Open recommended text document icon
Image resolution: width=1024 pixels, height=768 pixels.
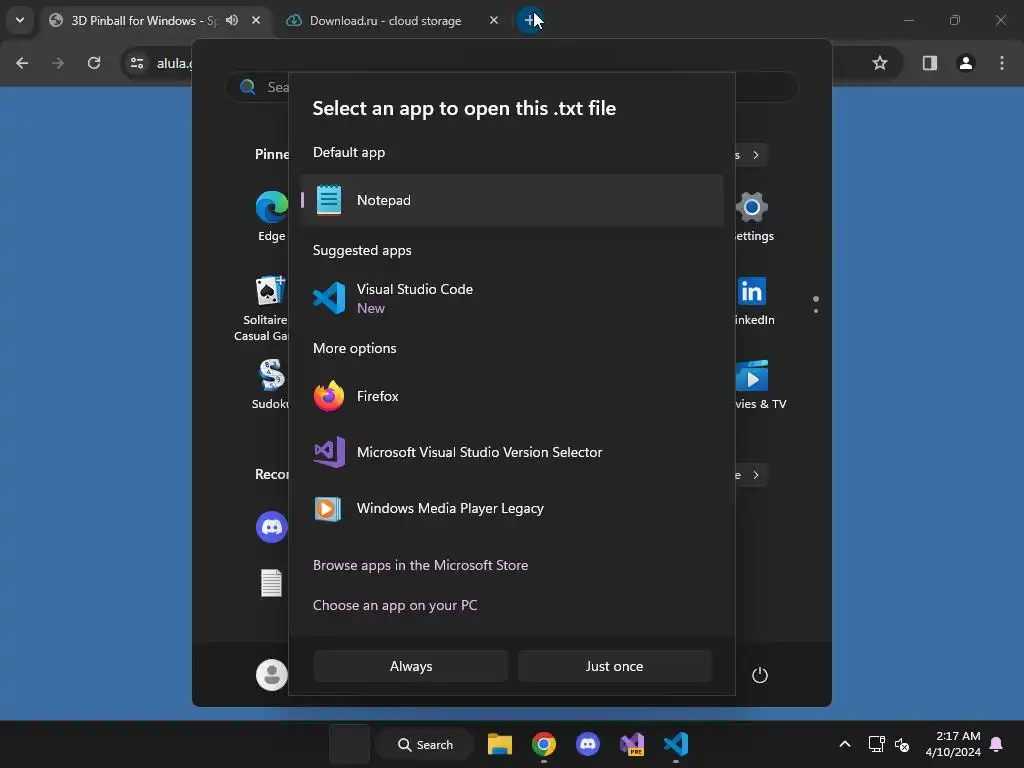(271, 583)
